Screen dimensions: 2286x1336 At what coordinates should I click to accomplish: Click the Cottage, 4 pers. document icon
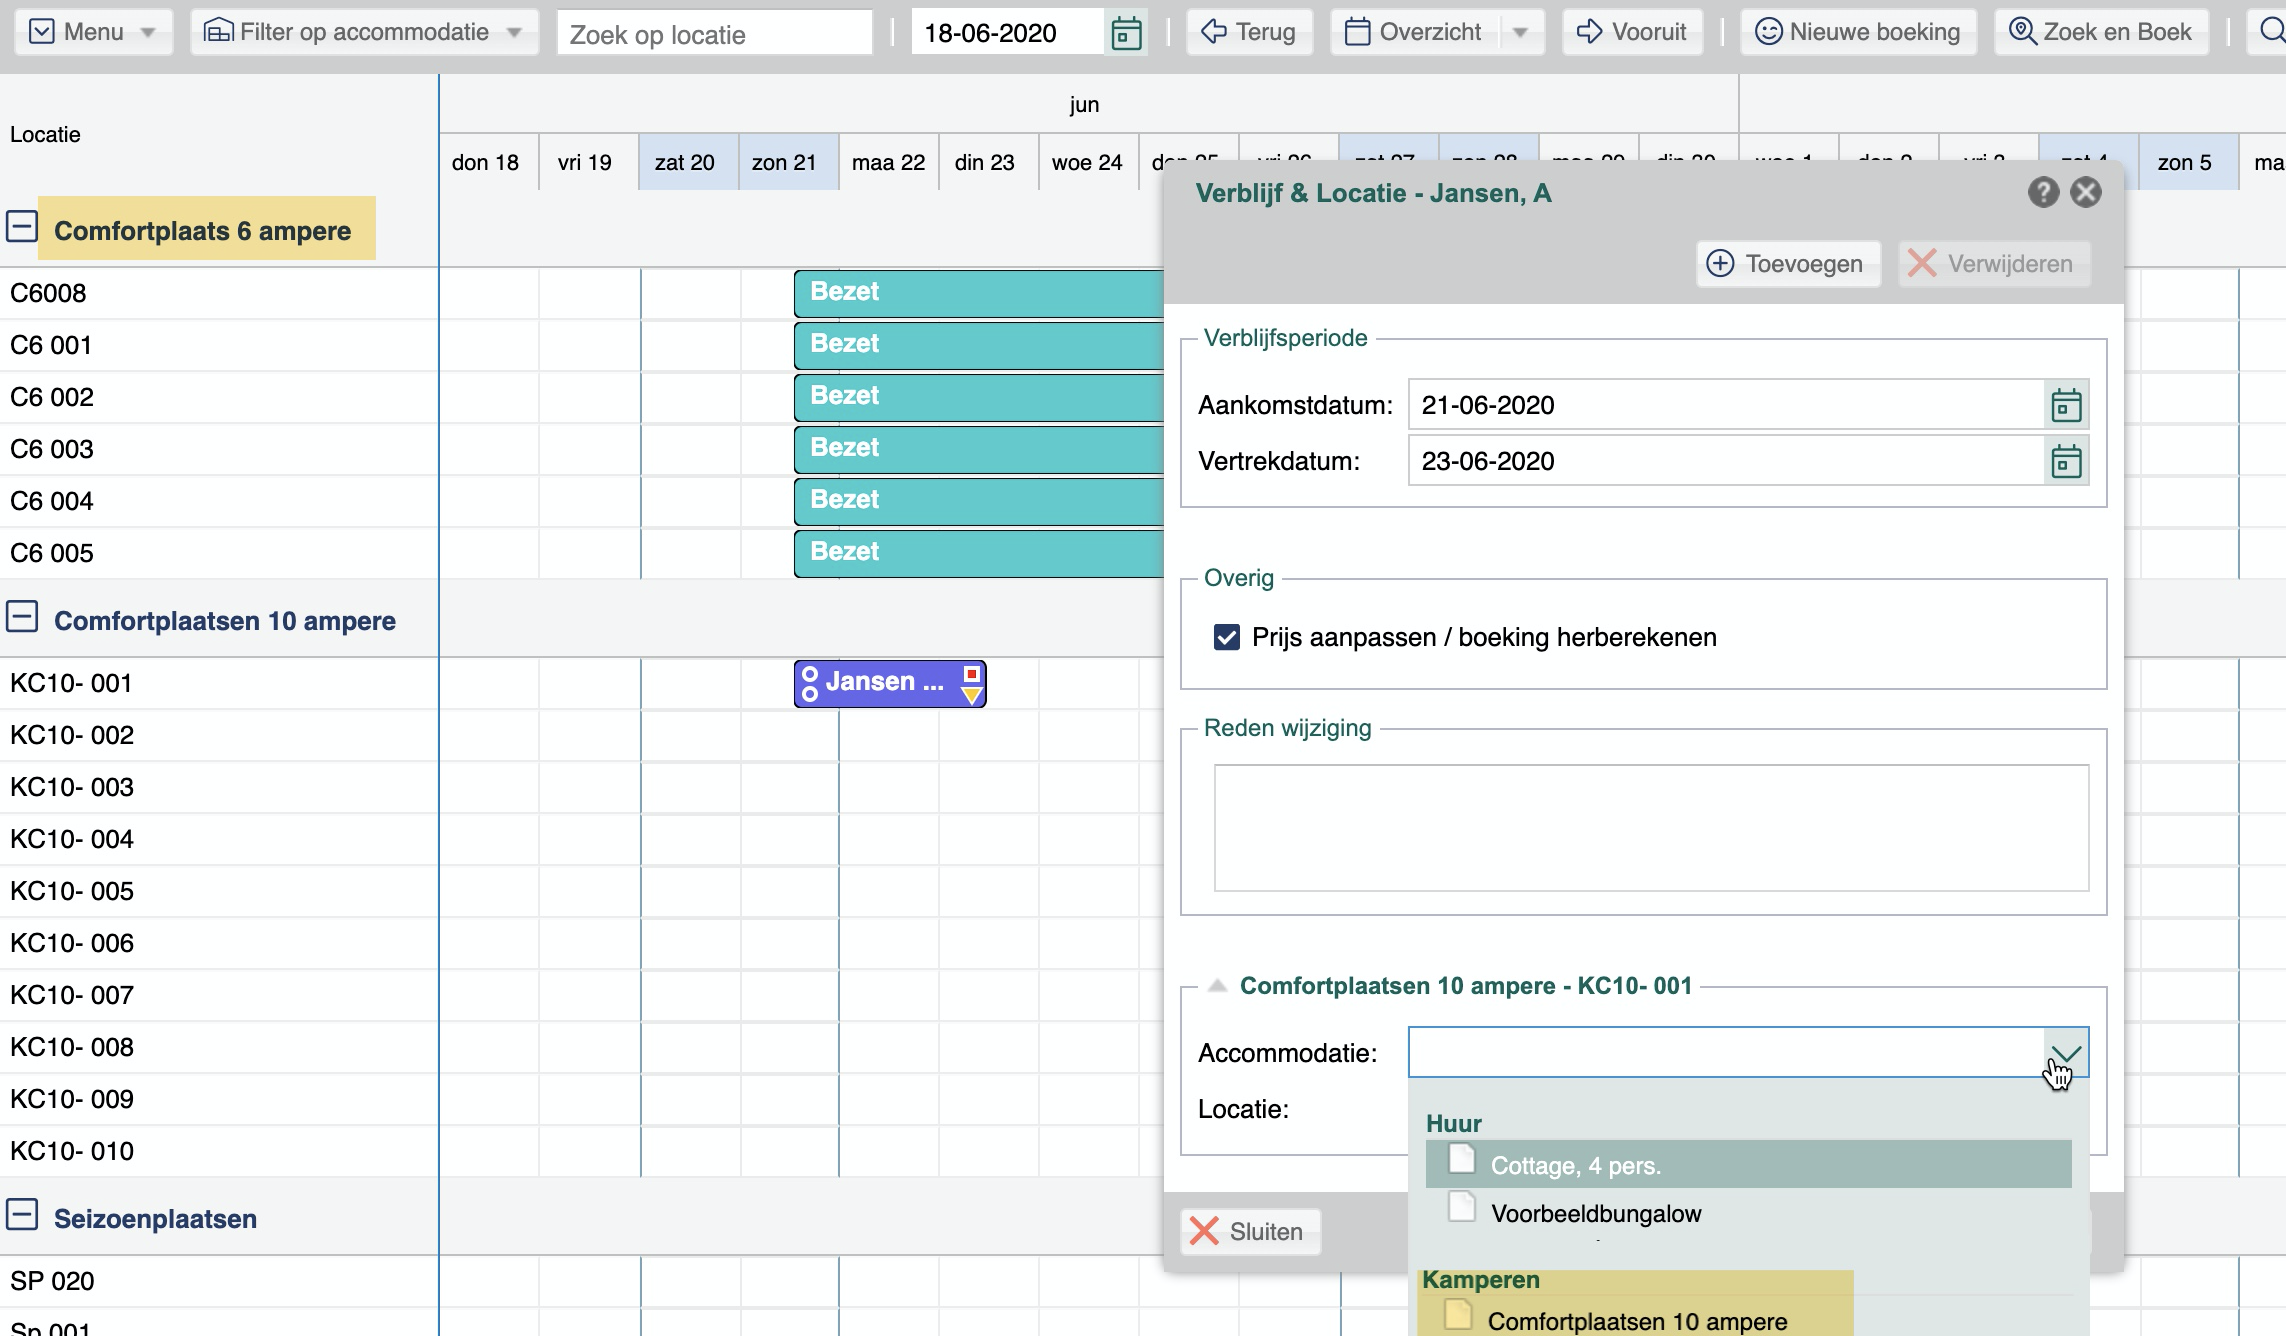tap(1462, 1160)
